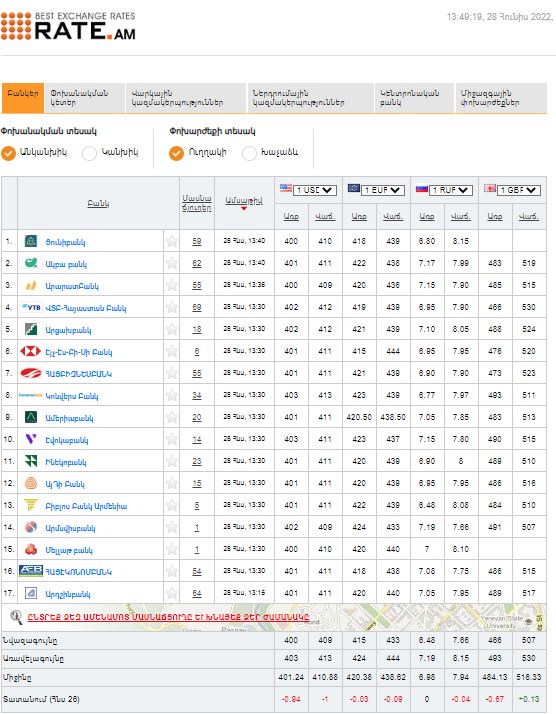Click the Converse Bank logo in row 8

tap(31, 395)
